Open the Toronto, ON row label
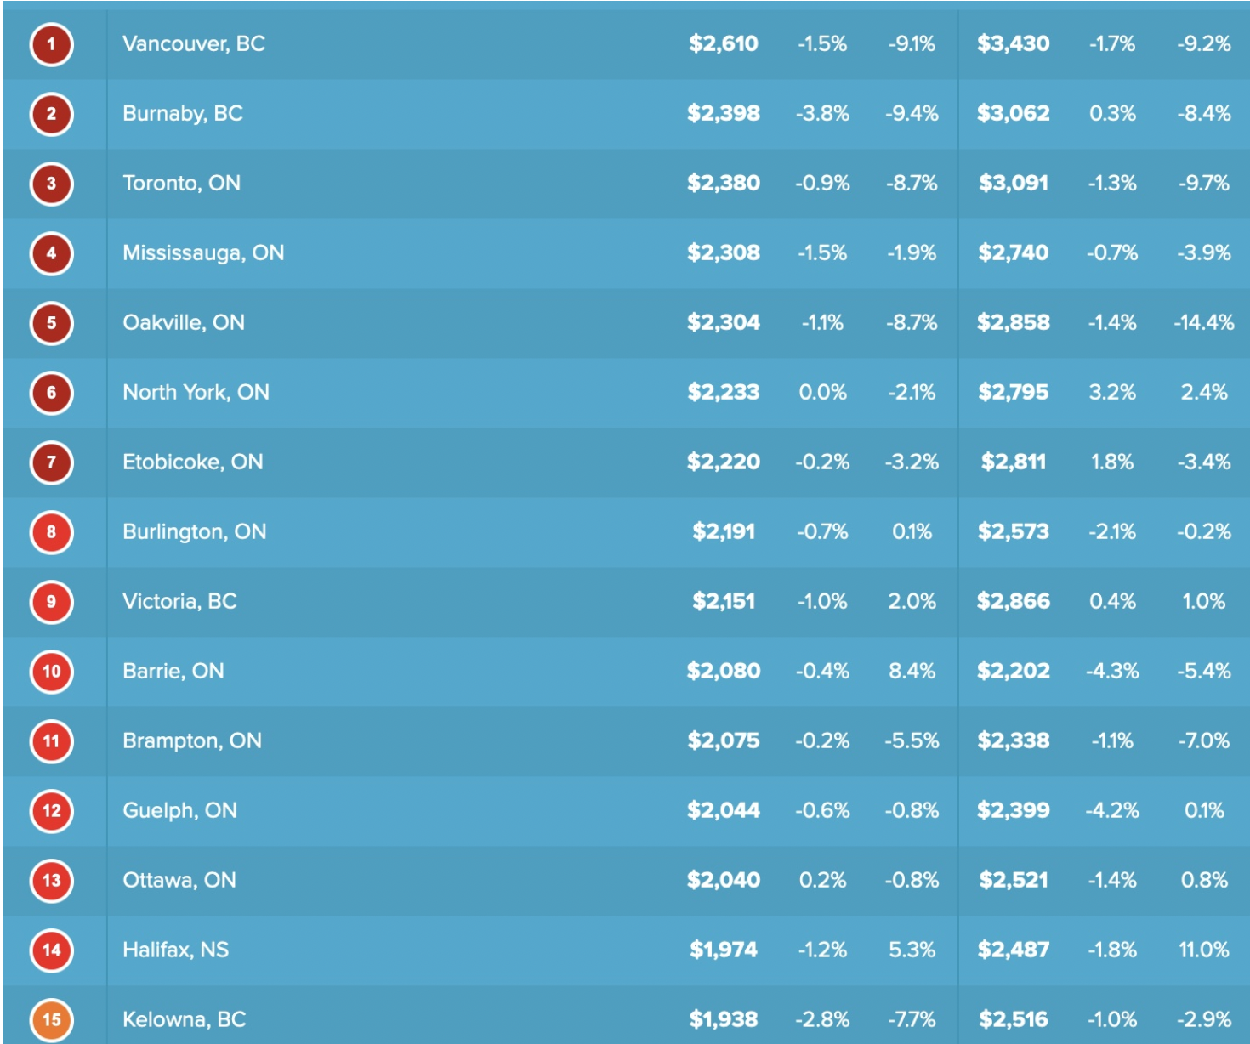 [x=181, y=183]
